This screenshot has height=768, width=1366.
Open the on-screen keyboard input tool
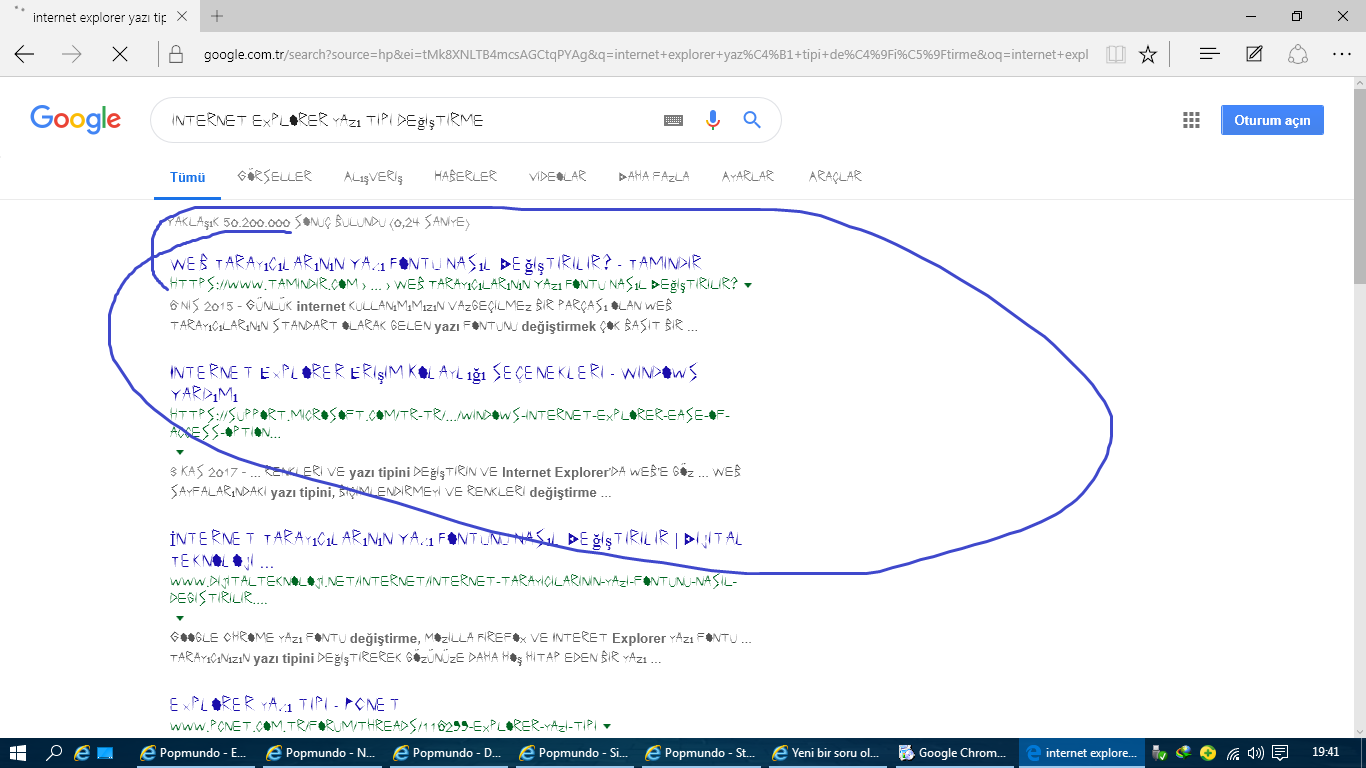[673, 120]
